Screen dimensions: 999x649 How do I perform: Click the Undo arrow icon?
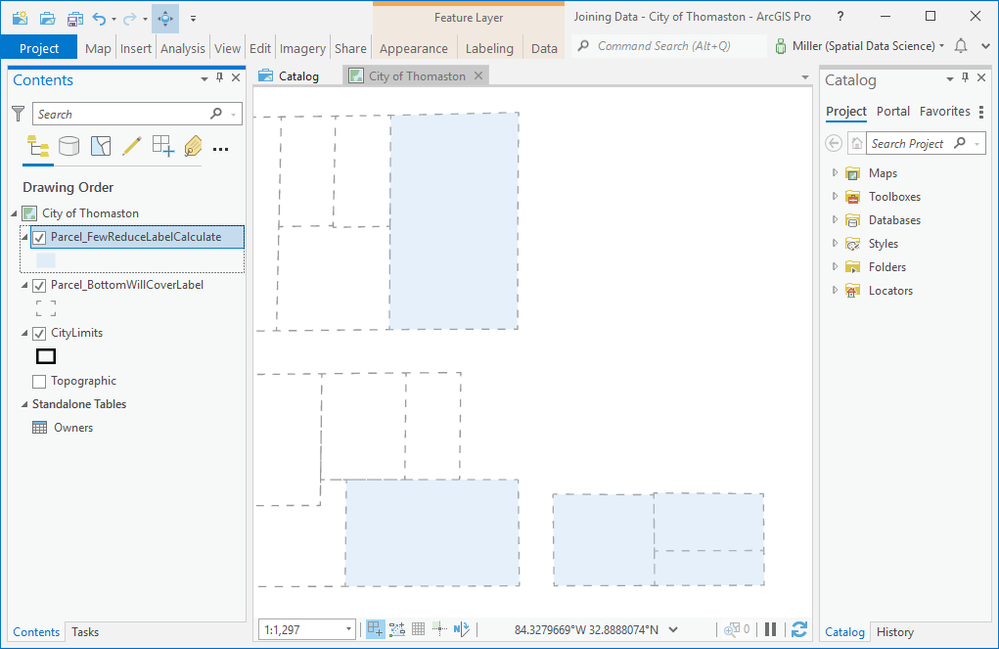point(99,18)
